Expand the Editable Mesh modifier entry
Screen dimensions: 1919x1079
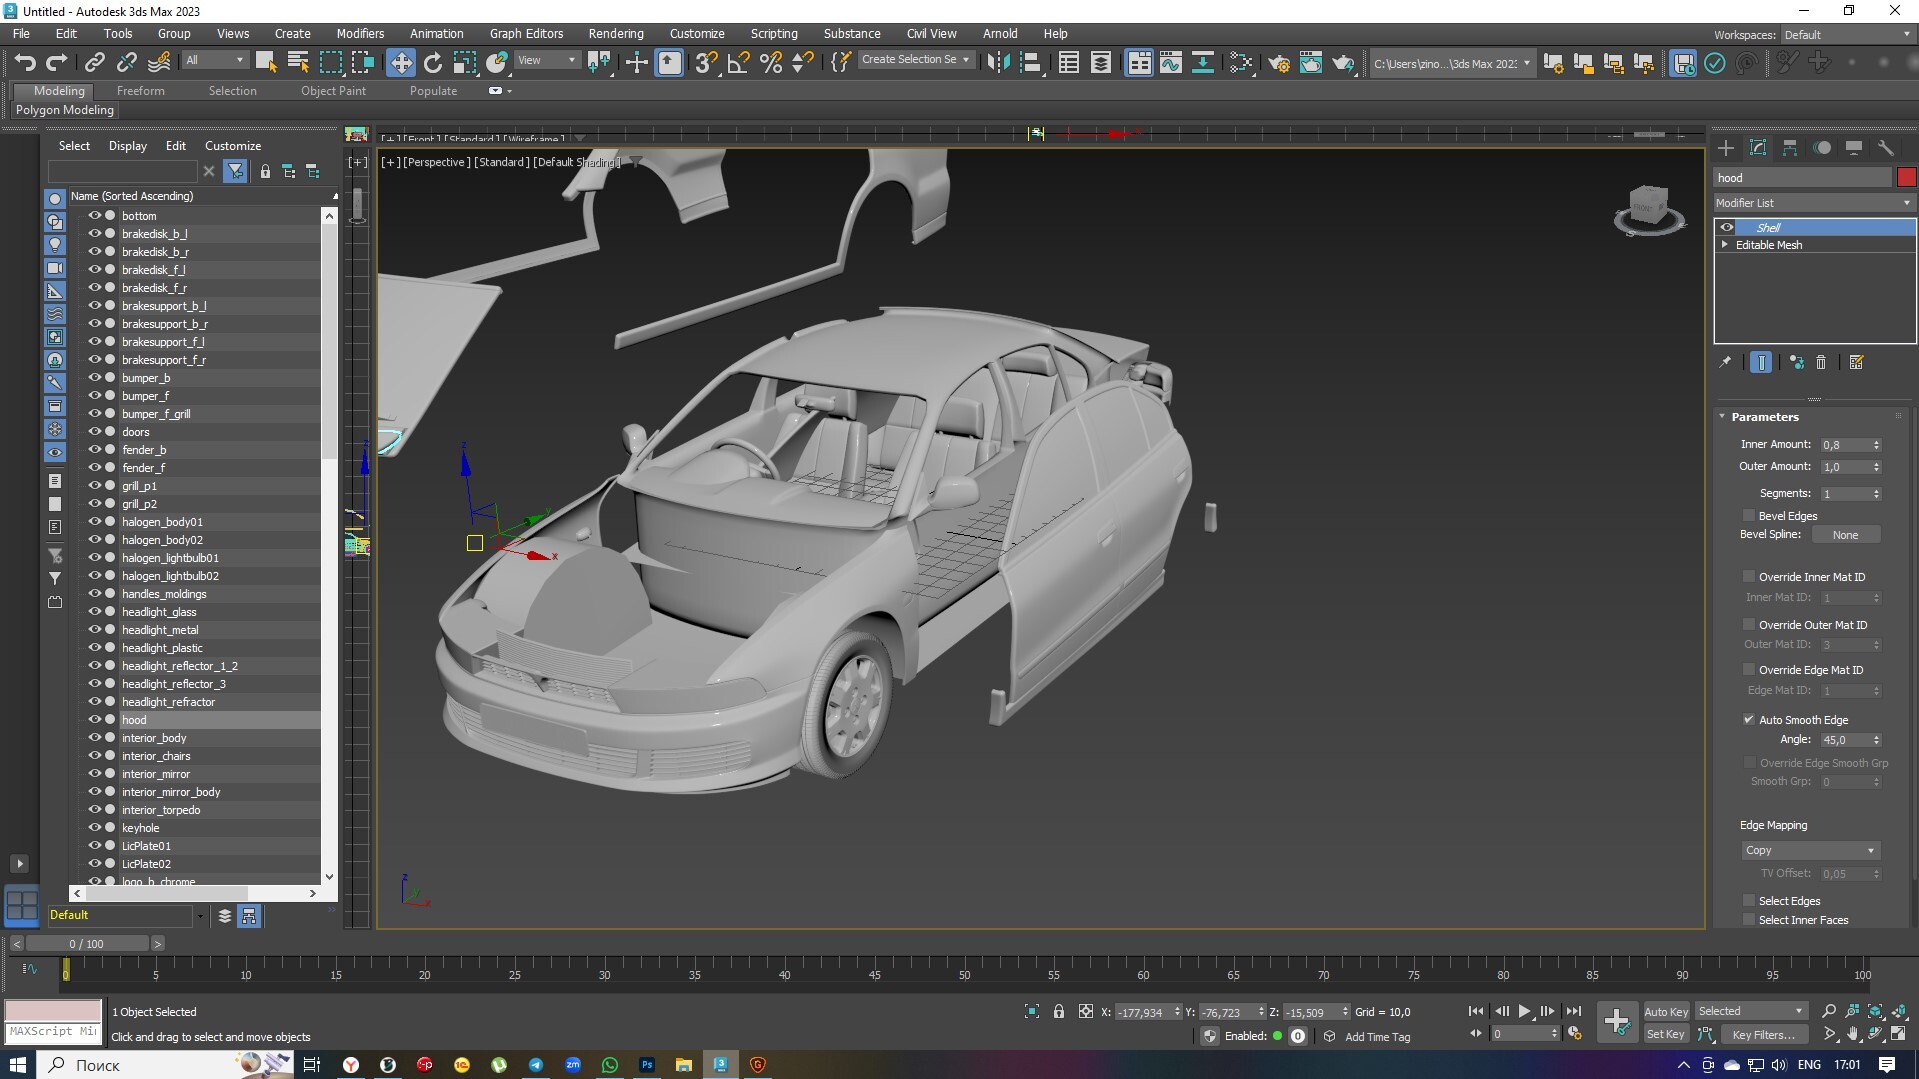point(1725,245)
